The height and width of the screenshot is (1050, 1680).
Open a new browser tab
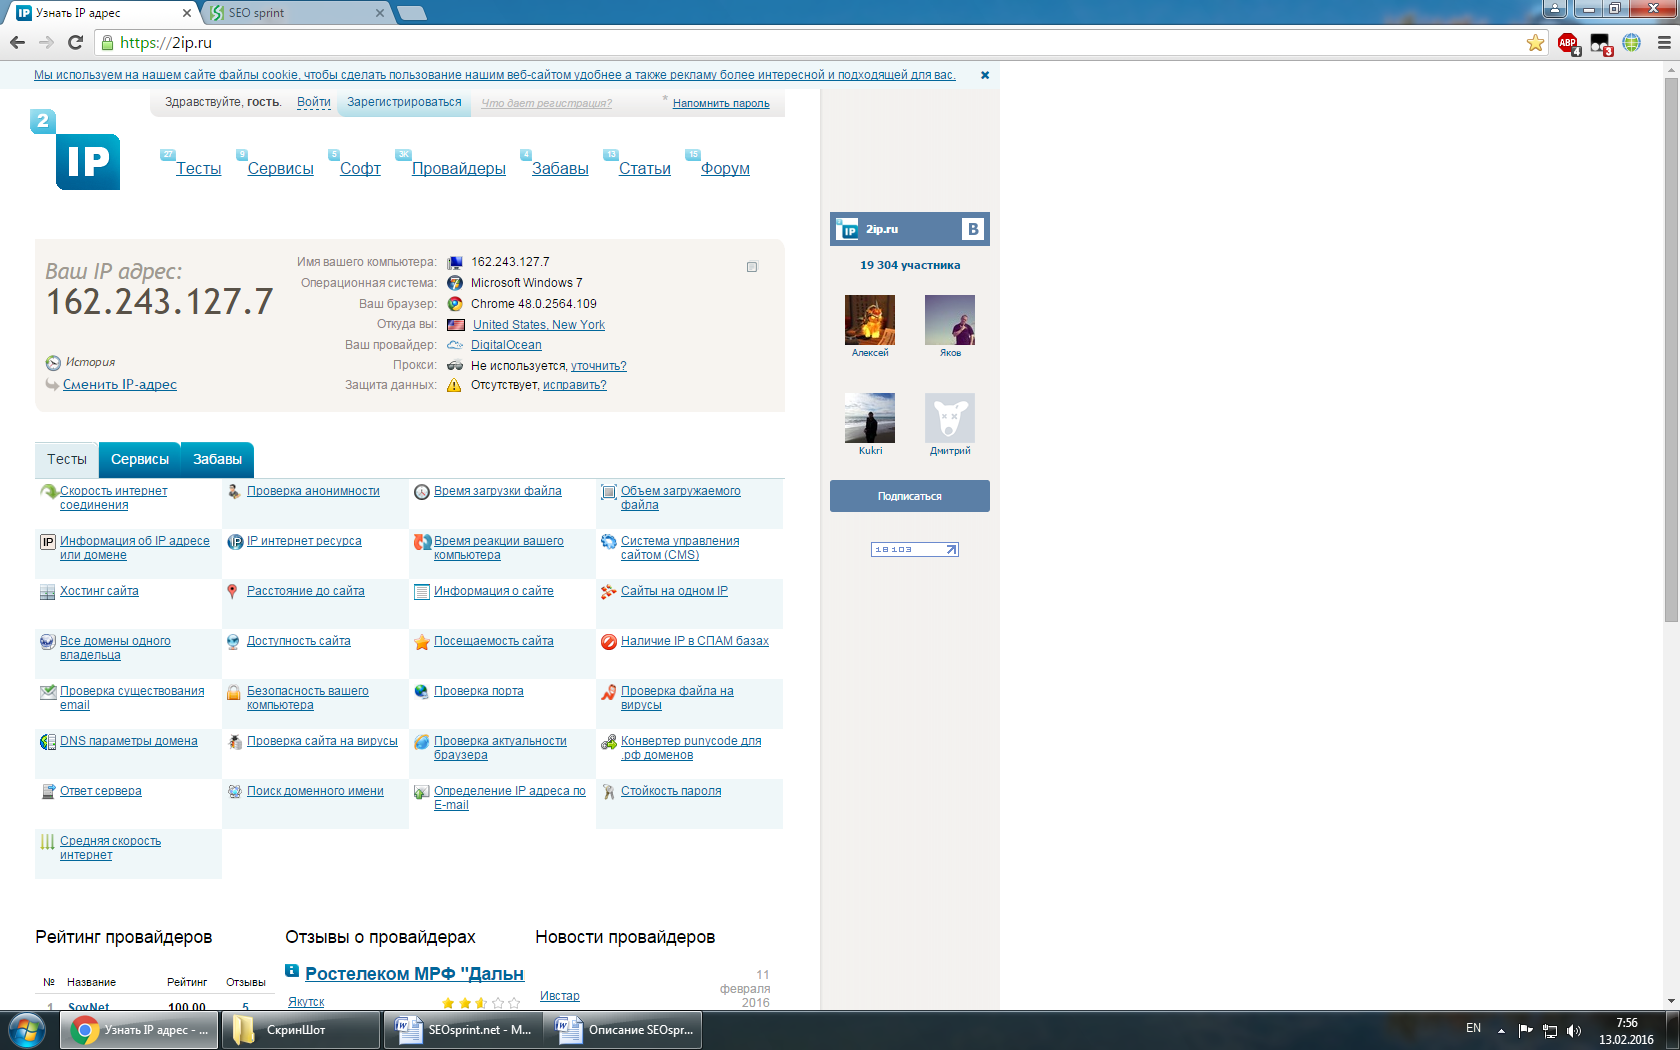pyautogui.click(x=411, y=13)
